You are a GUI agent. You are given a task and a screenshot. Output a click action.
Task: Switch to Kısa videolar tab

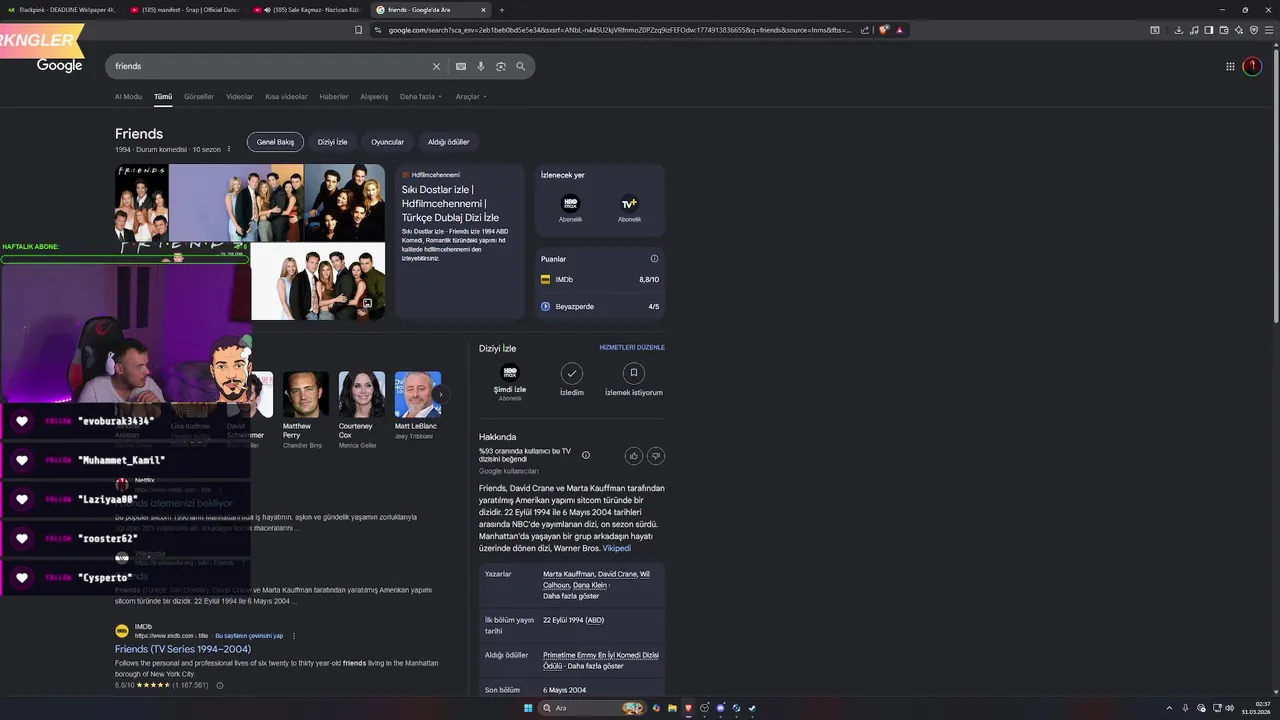[x=286, y=97]
